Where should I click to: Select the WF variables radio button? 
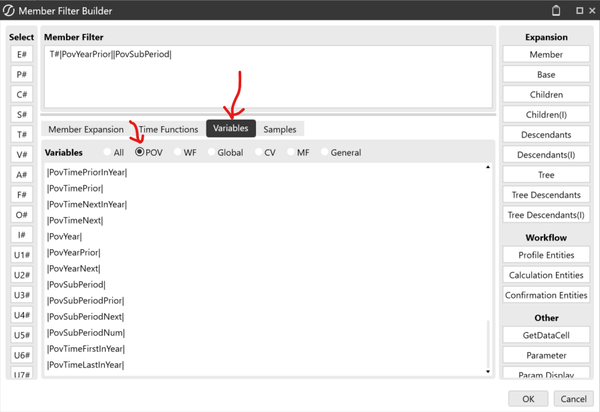[x=177, y=152]
